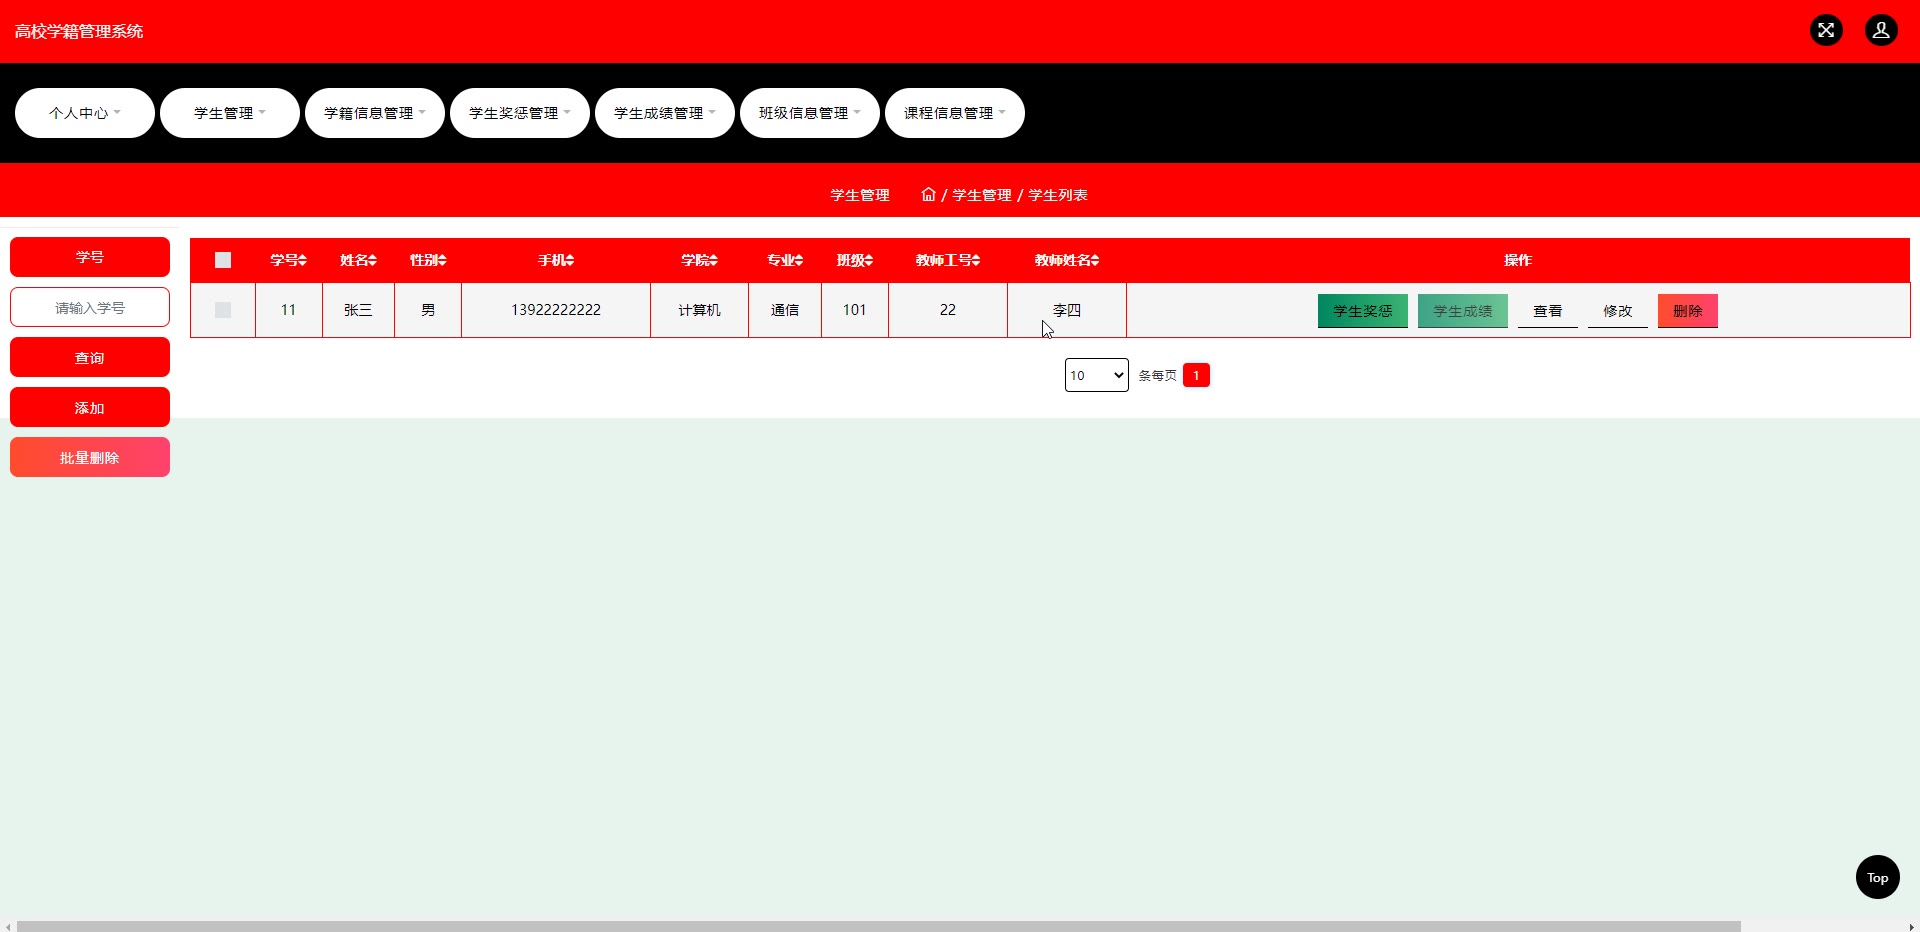Click the class 101 cell
This screenshot has height=932, width=1920.
click(855, 310)
